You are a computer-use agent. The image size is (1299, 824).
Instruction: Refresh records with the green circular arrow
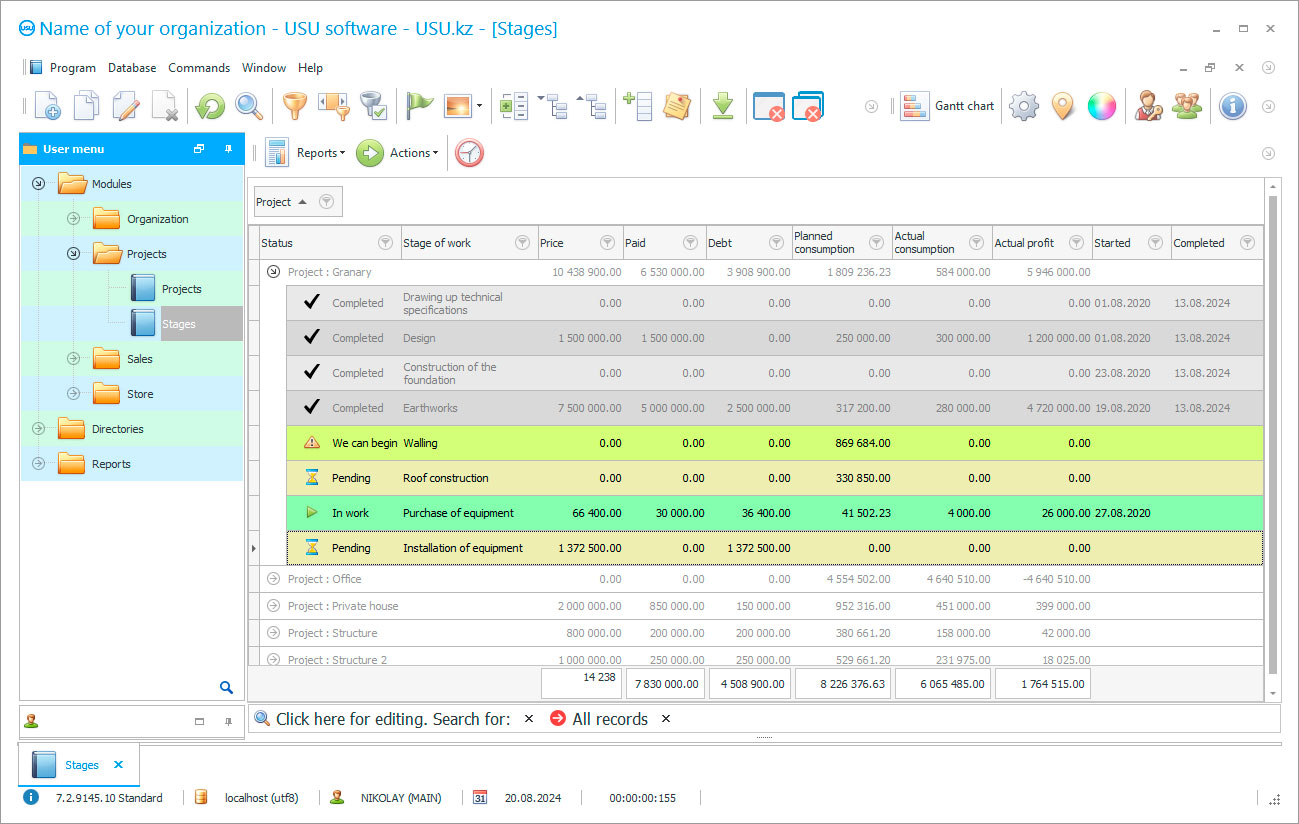tap(209, 105)
